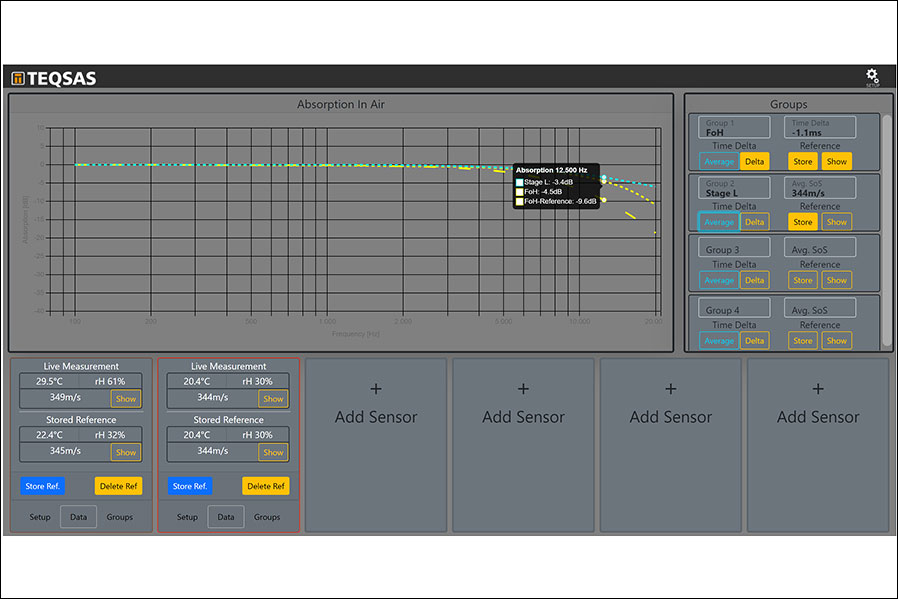Open Data tab of 29.5°C sensor
The width and height of the screenshot is (898, 599).
click(78, 517)
